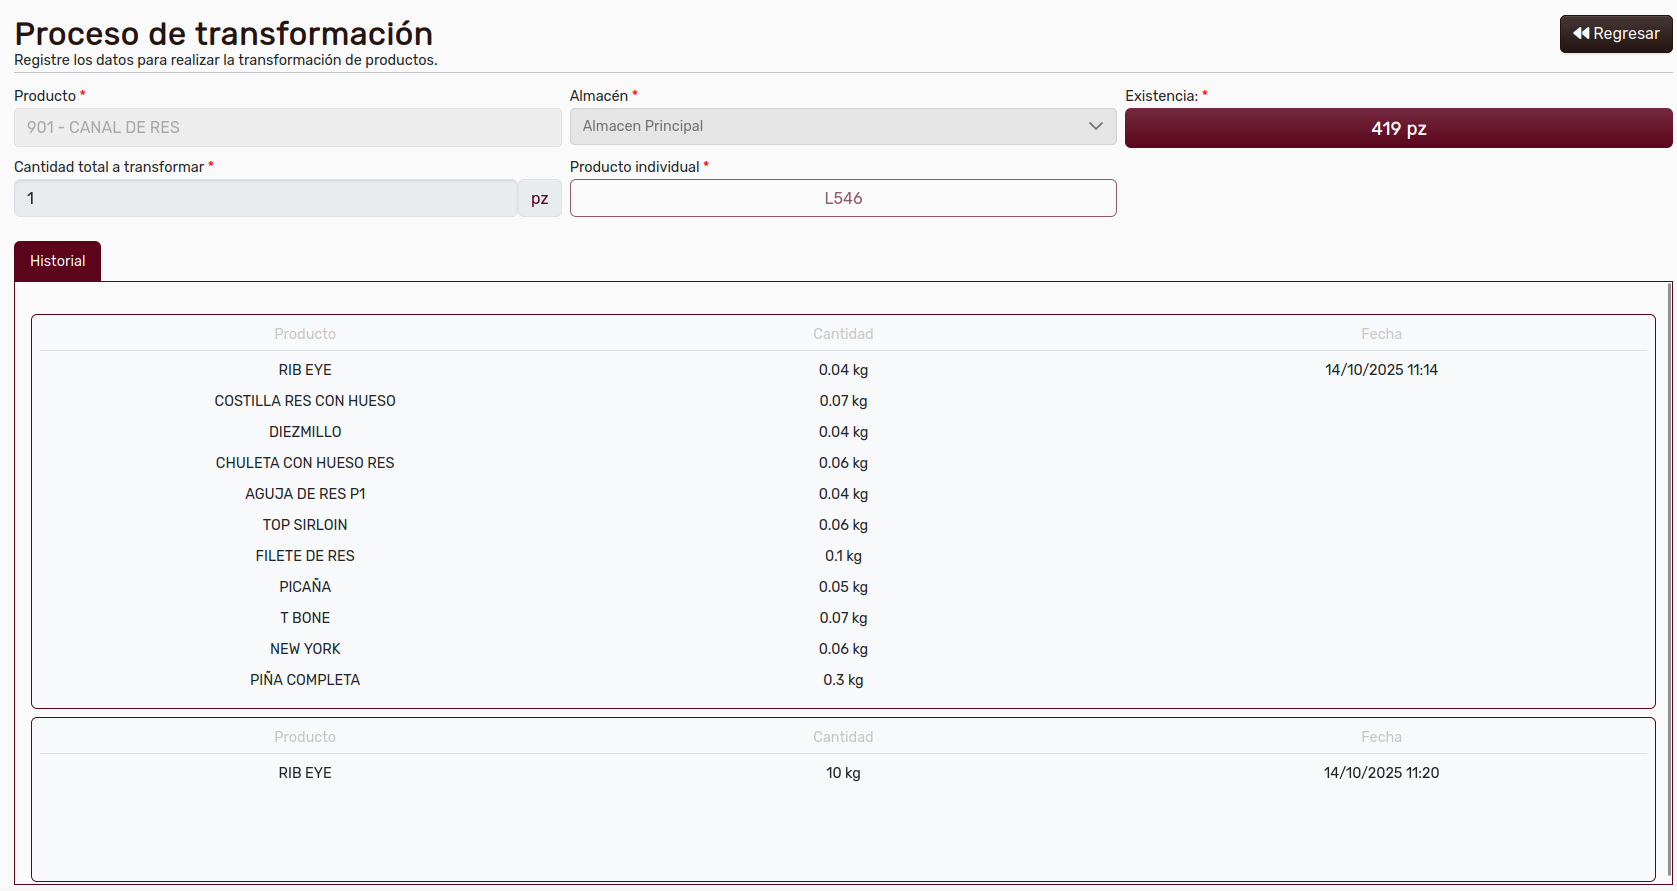This screenshot has width=1677, height=891.
Task: Select the Almacen Principal combo box
Action: click(830, 127)
